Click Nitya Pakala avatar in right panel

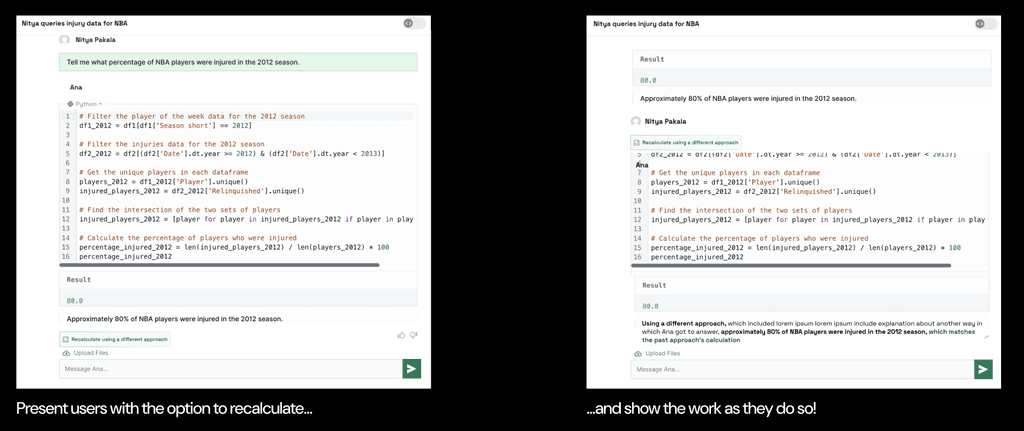point(635,121)
